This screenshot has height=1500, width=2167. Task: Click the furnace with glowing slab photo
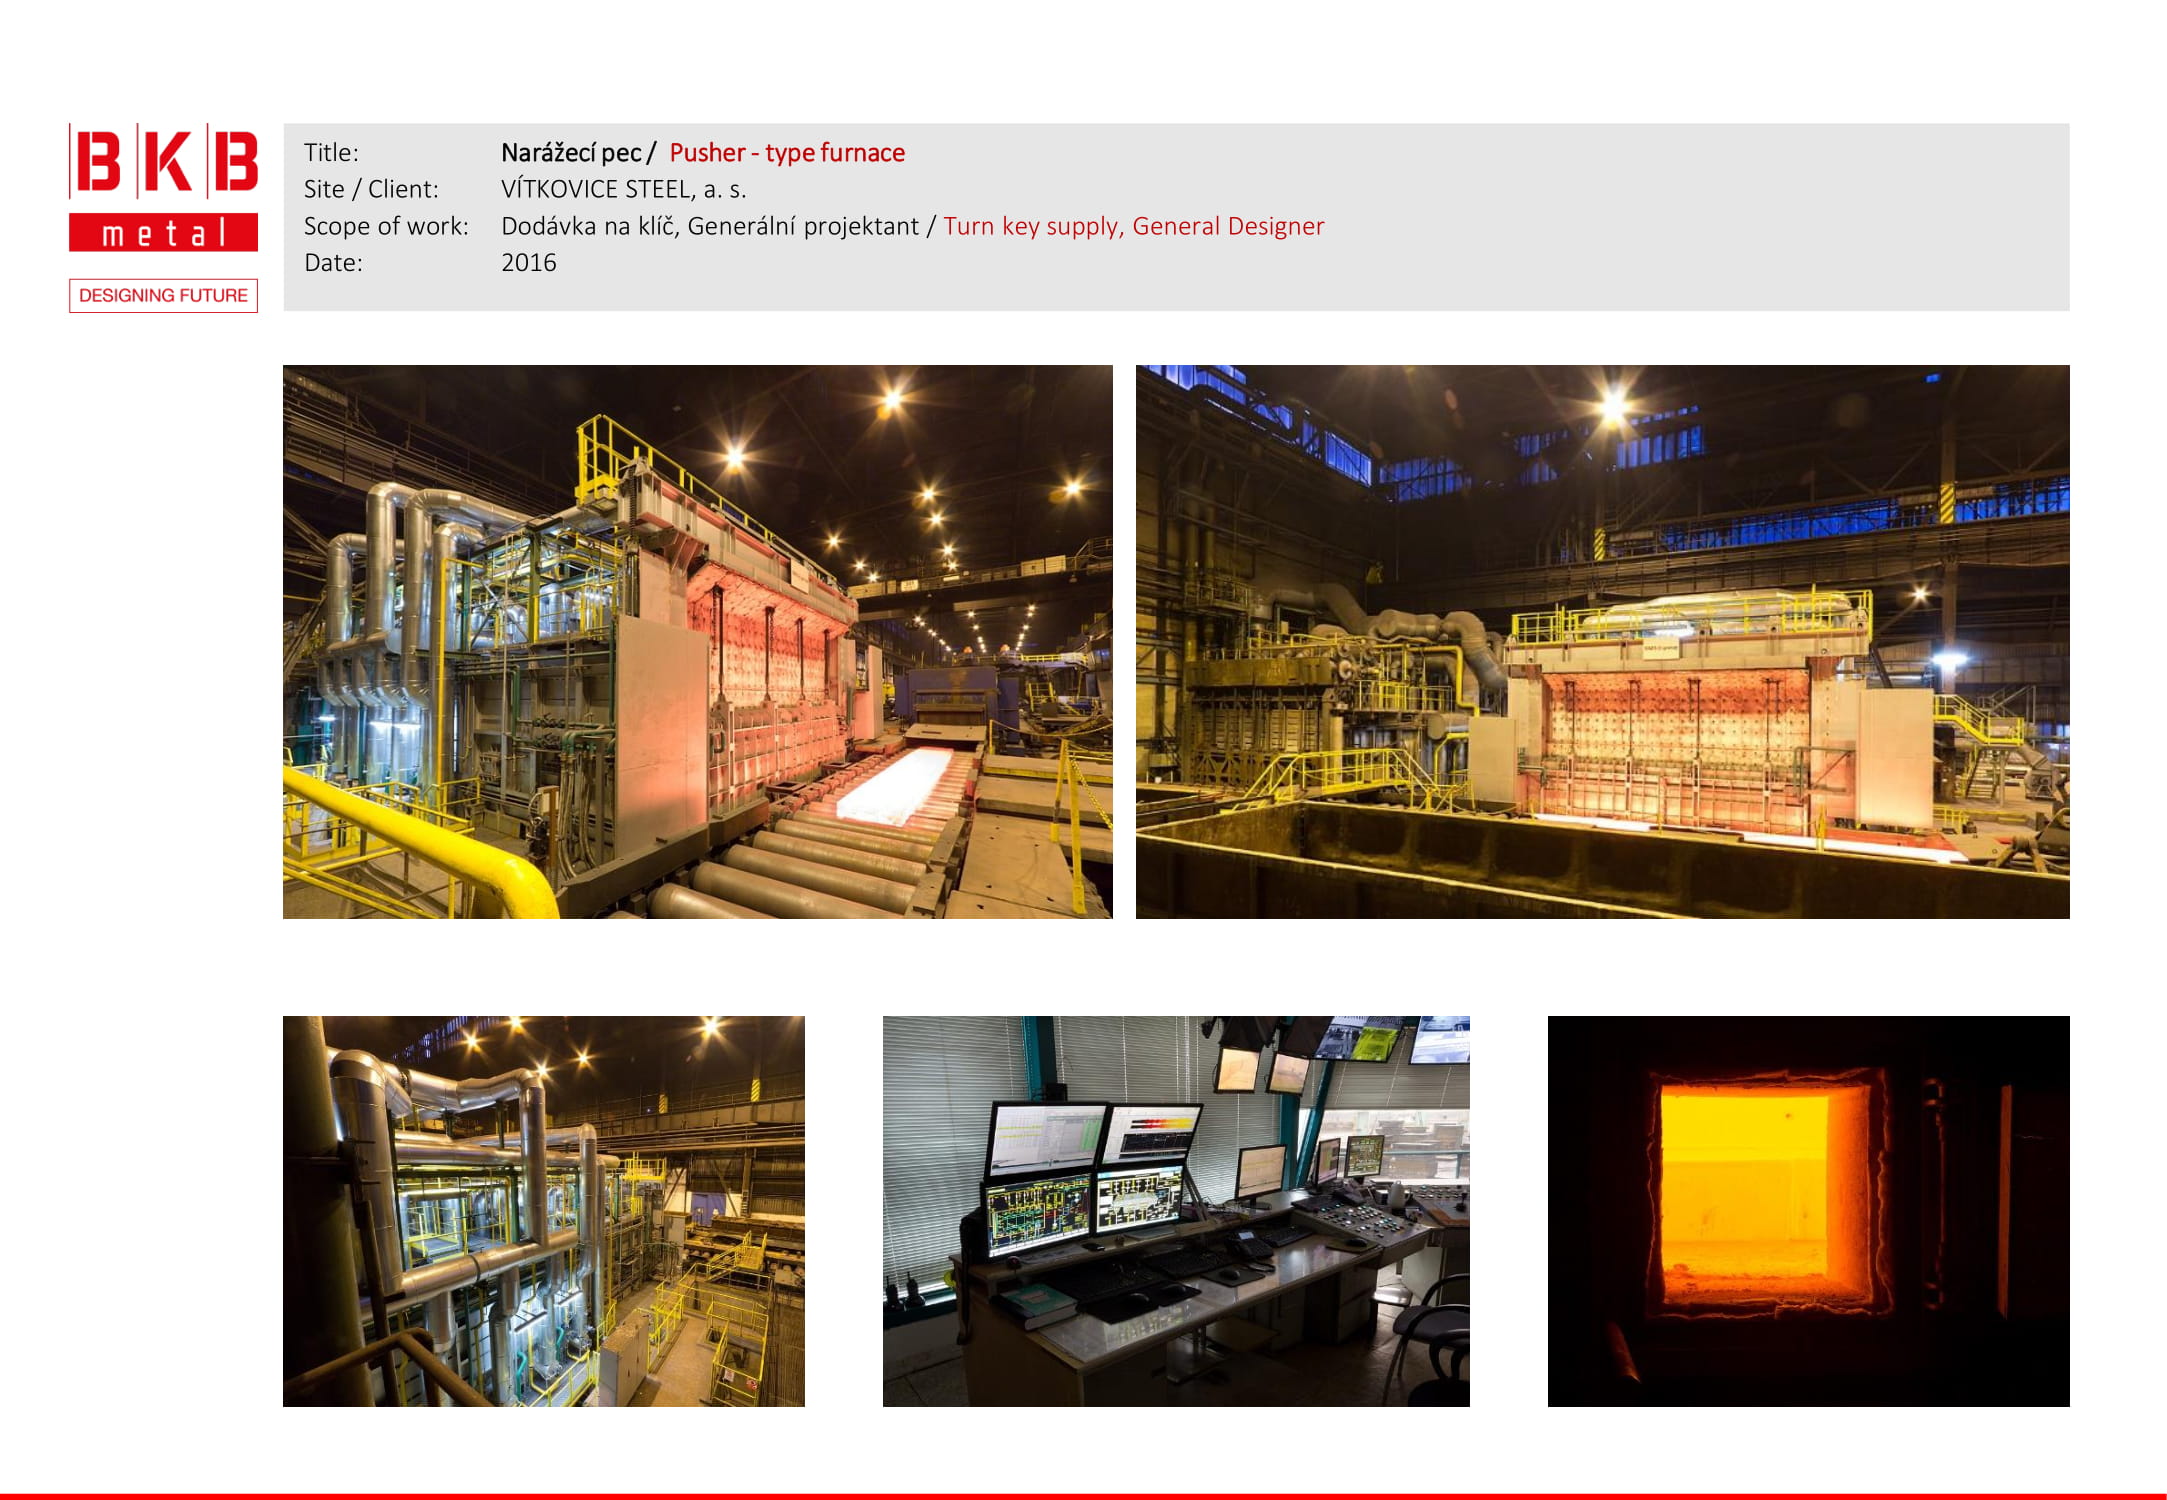[x=697, y=641]
